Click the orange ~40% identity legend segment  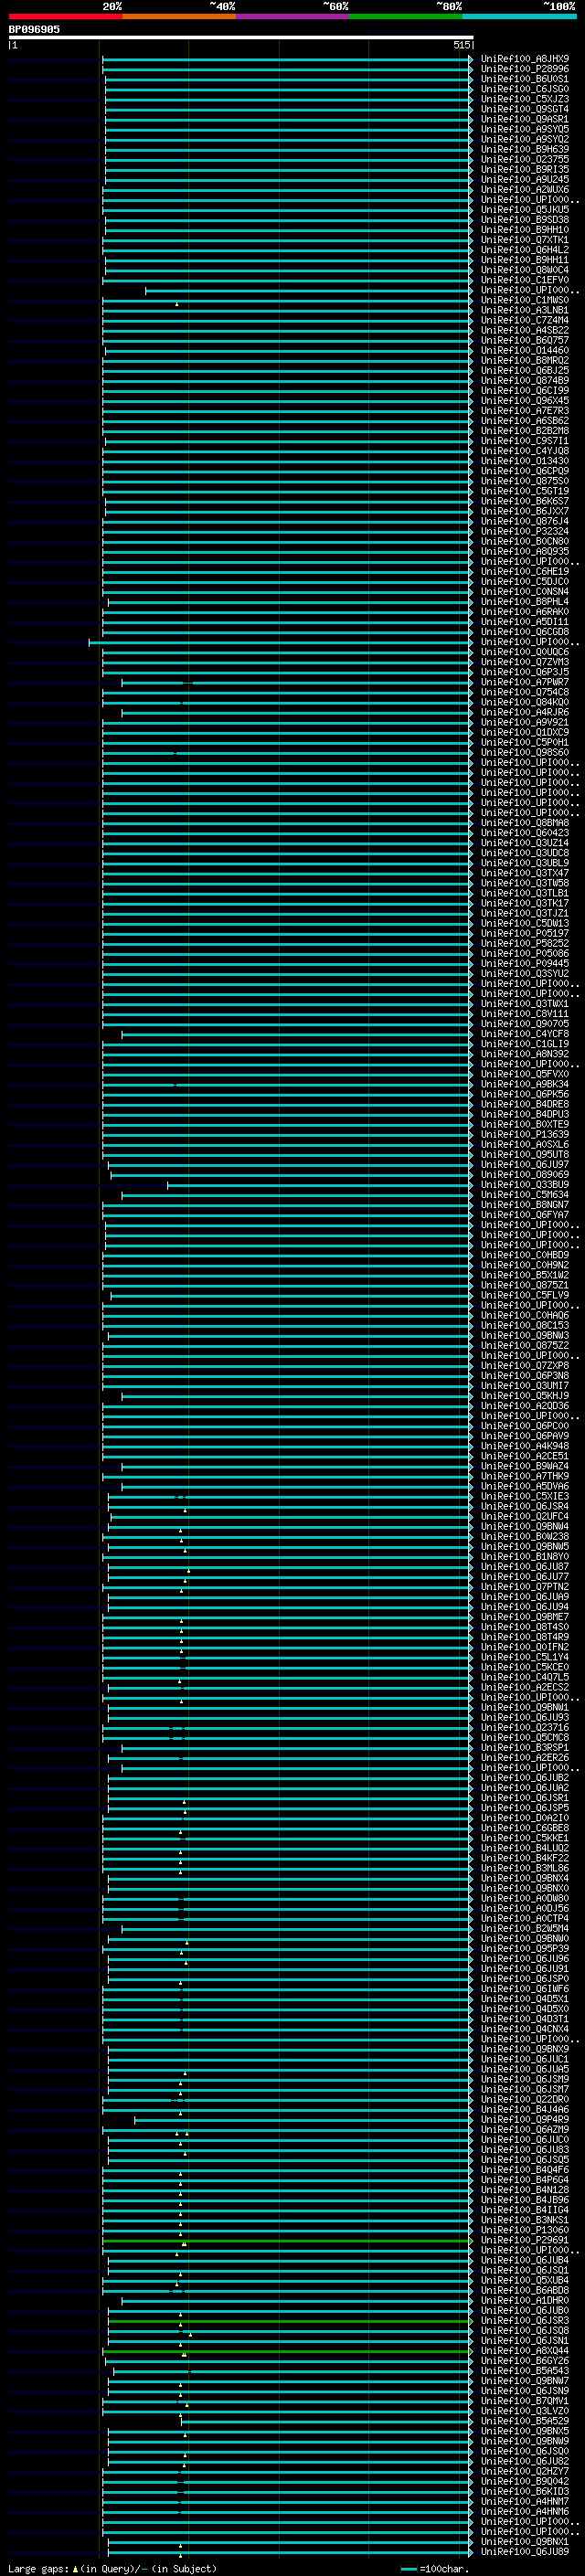tap(180, 16)
